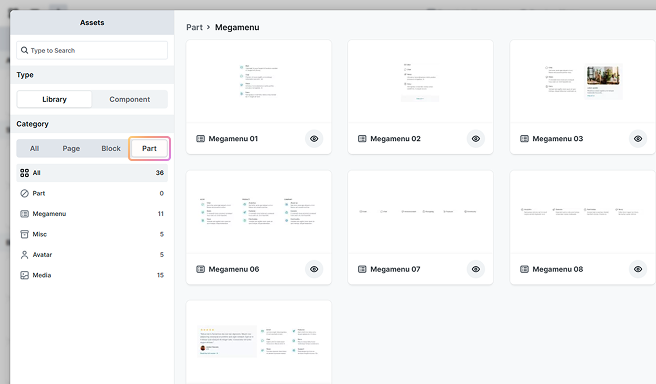Select the Megamenu 02 thumbnail
The image size is (656, 384).
(420, 82)
